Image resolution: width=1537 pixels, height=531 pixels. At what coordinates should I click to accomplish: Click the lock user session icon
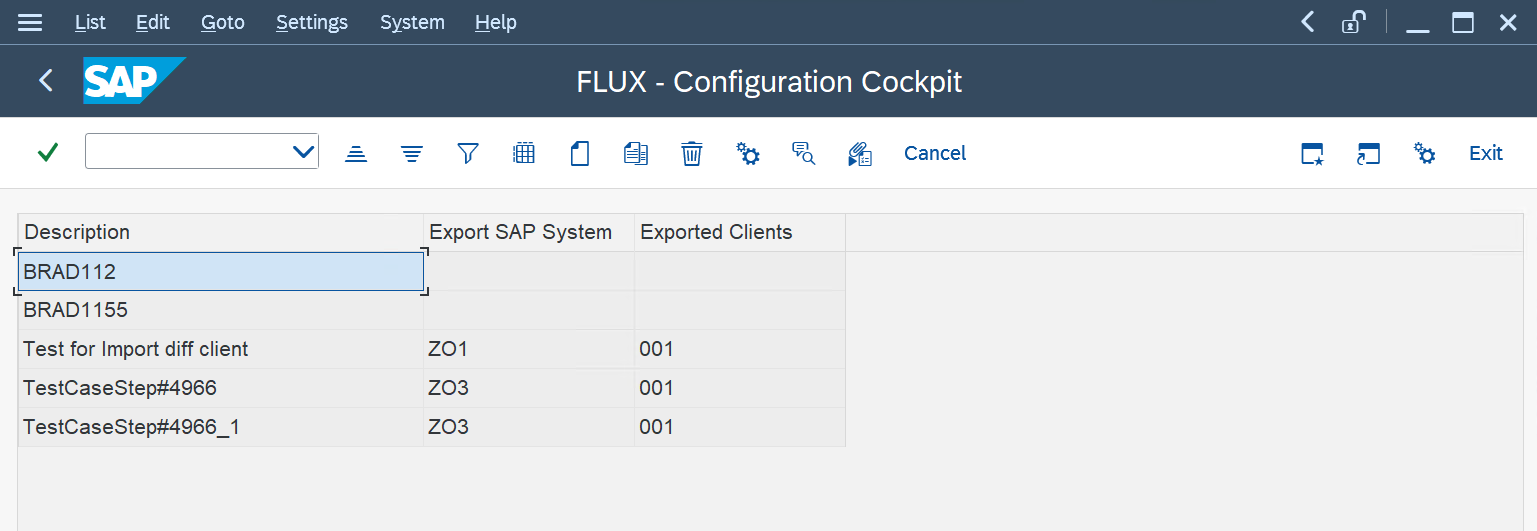pos(1354,22)
